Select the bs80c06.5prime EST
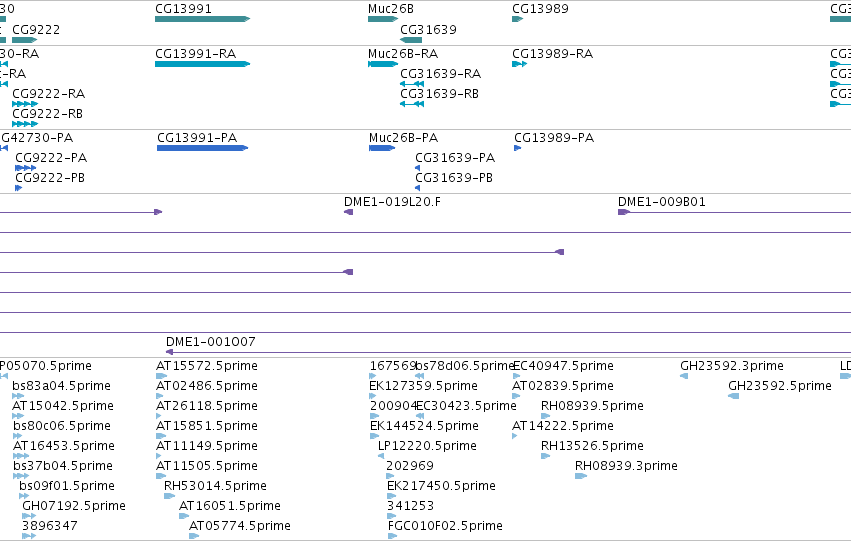This screenshot has height=541, width=851. pyautogui.click(x=17, y=436)
